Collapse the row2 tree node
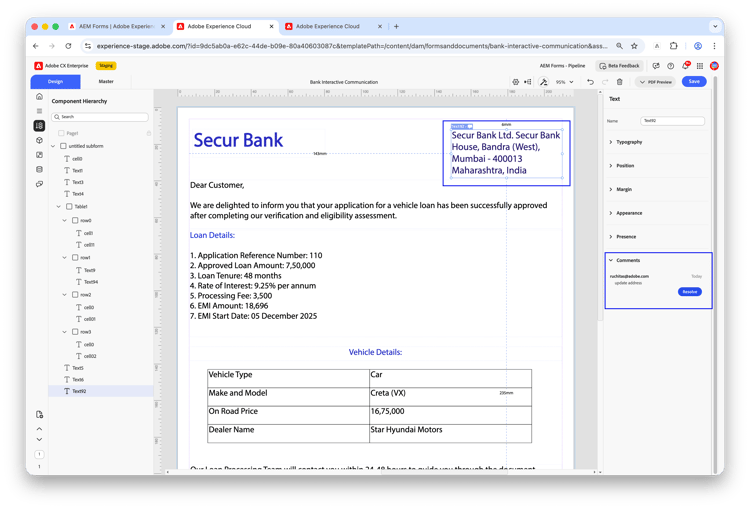 (x=65, y=295)
